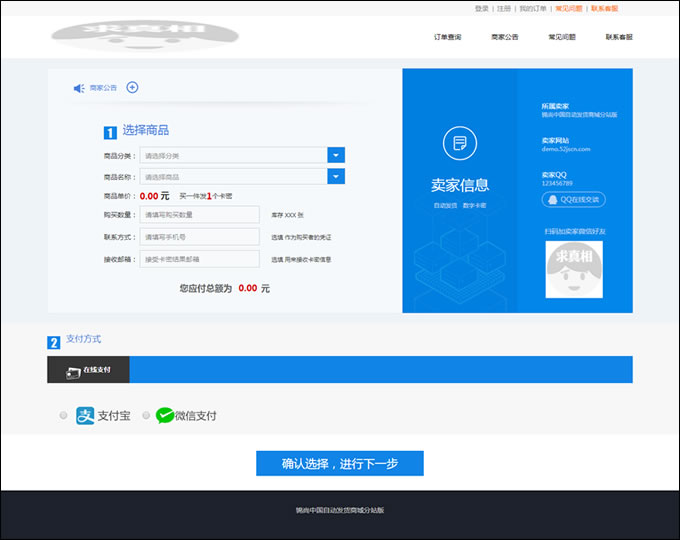Click the 商家公告 announcement label
The image size is (680, 540).
[103, 88]
